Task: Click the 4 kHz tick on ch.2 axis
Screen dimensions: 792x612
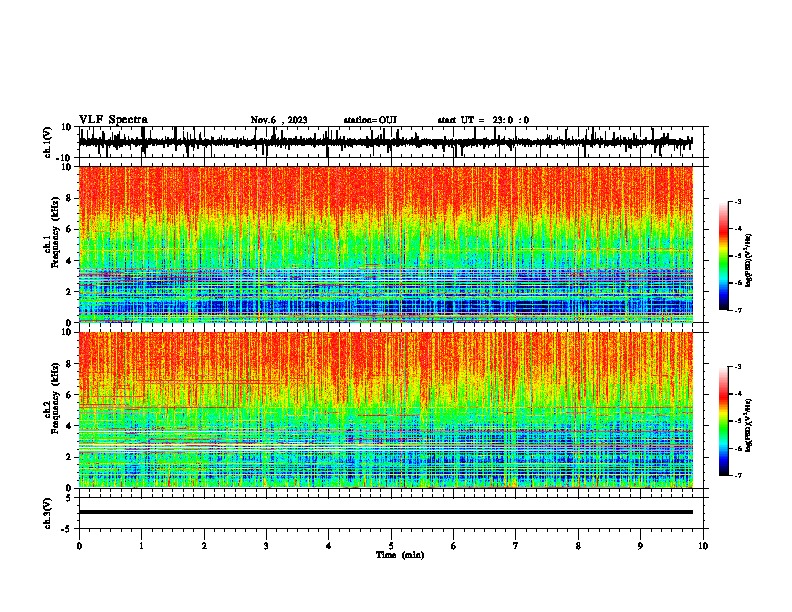Action: [x=69, y=426]
